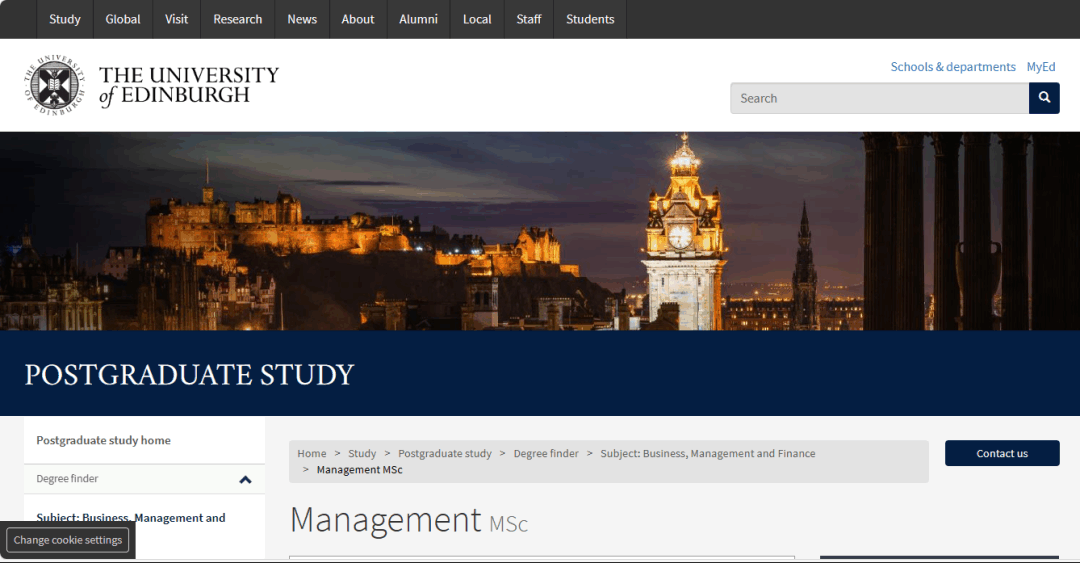Image resolution: width=1080 pixels, height=563 pixels.
Task: Go to the Students section
Action: tap(590, 19)
